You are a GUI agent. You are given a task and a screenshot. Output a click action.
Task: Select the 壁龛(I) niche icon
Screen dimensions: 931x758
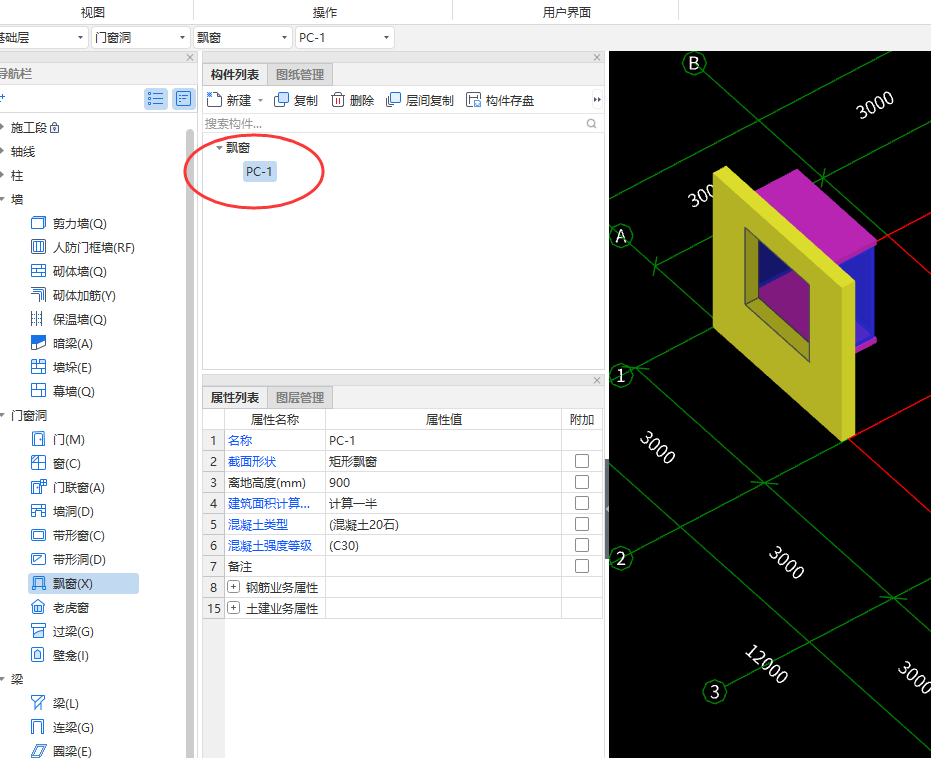38,655
